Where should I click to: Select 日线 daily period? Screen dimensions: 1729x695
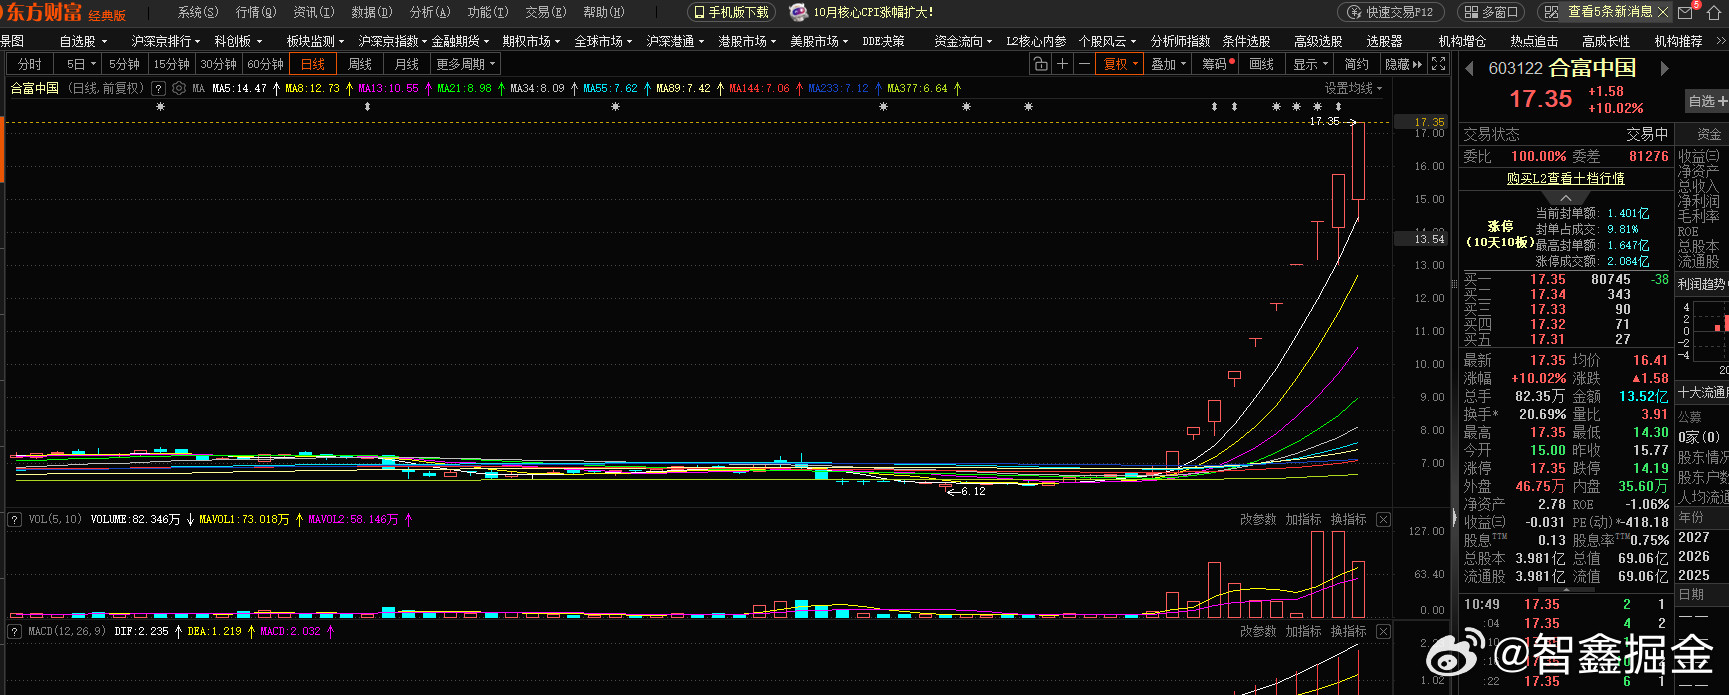[313, 64]
